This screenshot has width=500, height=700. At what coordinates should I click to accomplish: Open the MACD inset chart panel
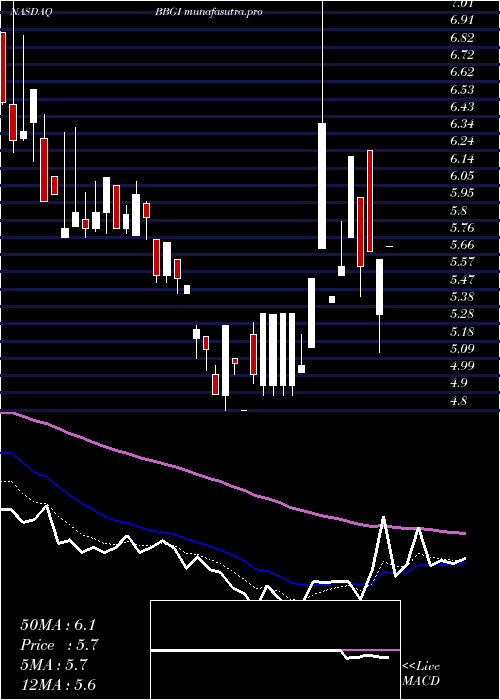click(275, 650)
